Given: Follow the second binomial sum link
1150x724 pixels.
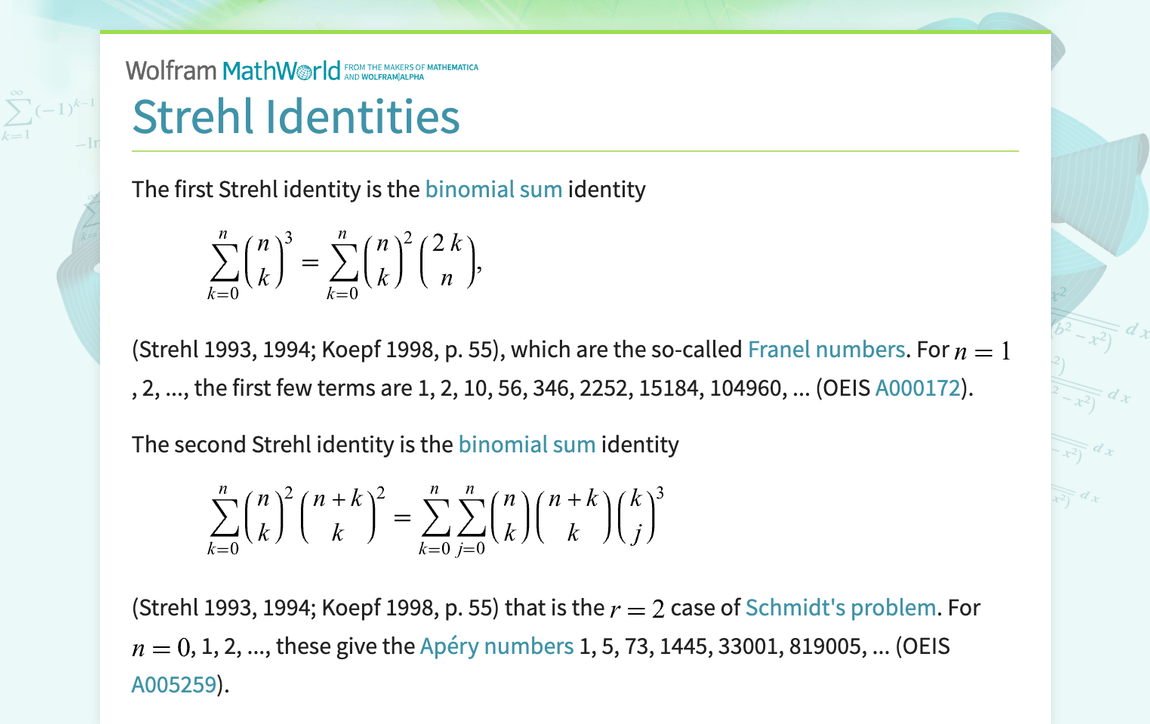Looking at the screenshot, I should point(527,444).
